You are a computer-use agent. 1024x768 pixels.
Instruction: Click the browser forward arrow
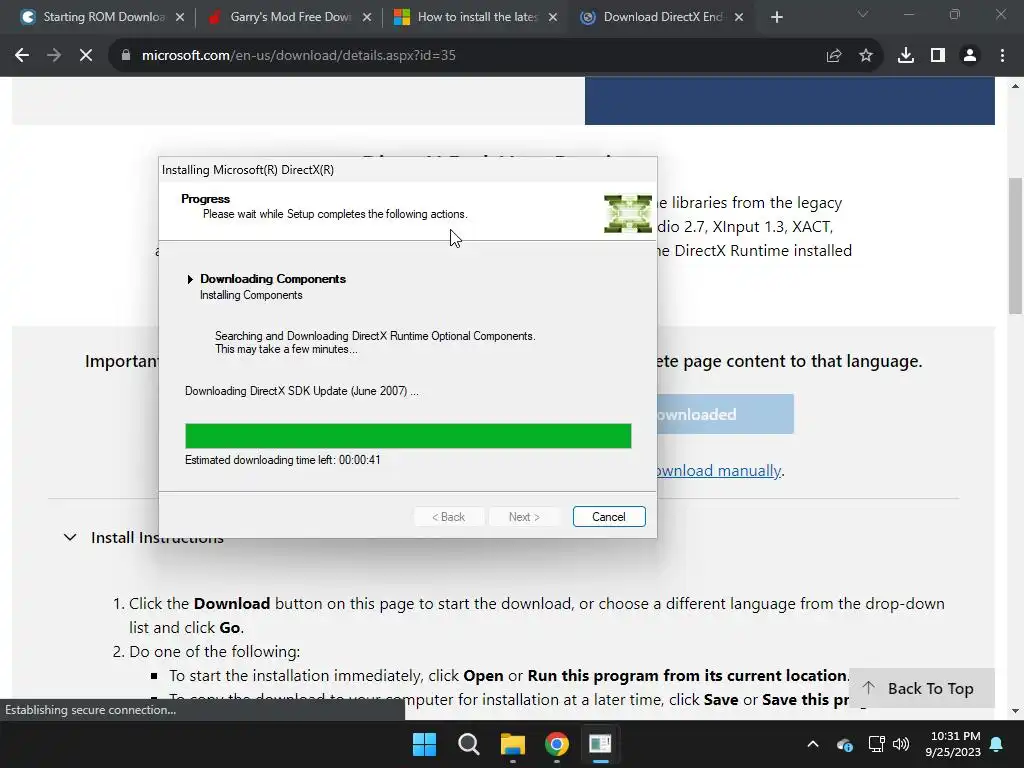point(54,56)
